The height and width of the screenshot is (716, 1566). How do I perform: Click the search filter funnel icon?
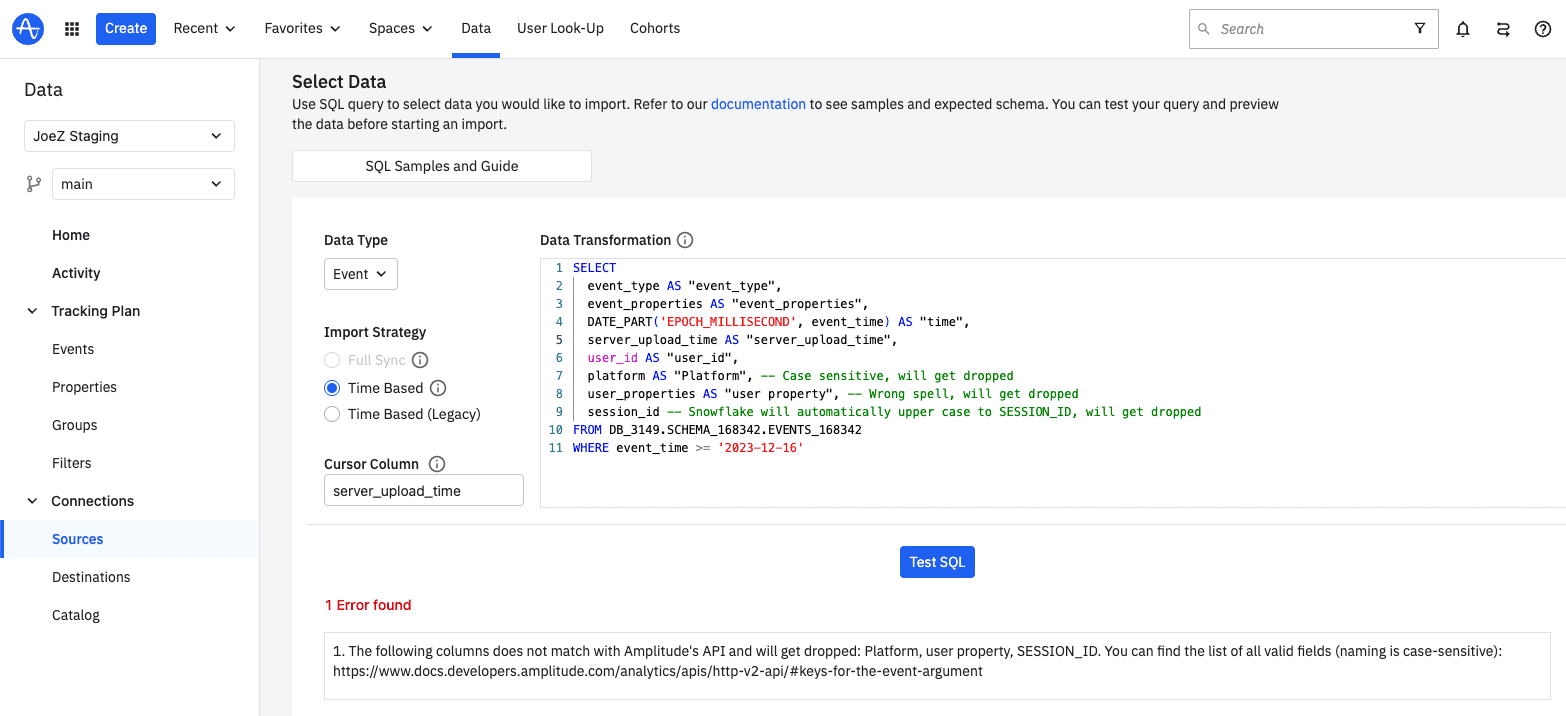(1420, 29)
